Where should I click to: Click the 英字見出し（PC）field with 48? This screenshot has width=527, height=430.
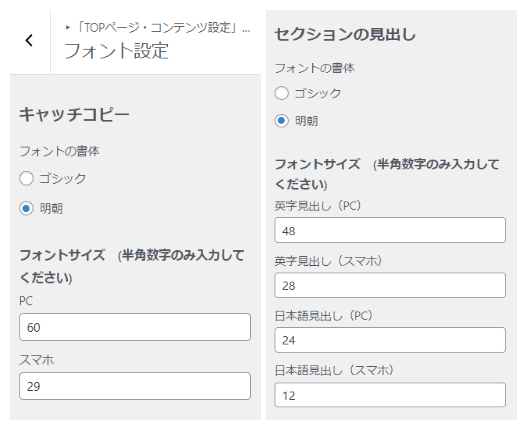(390, 230)
